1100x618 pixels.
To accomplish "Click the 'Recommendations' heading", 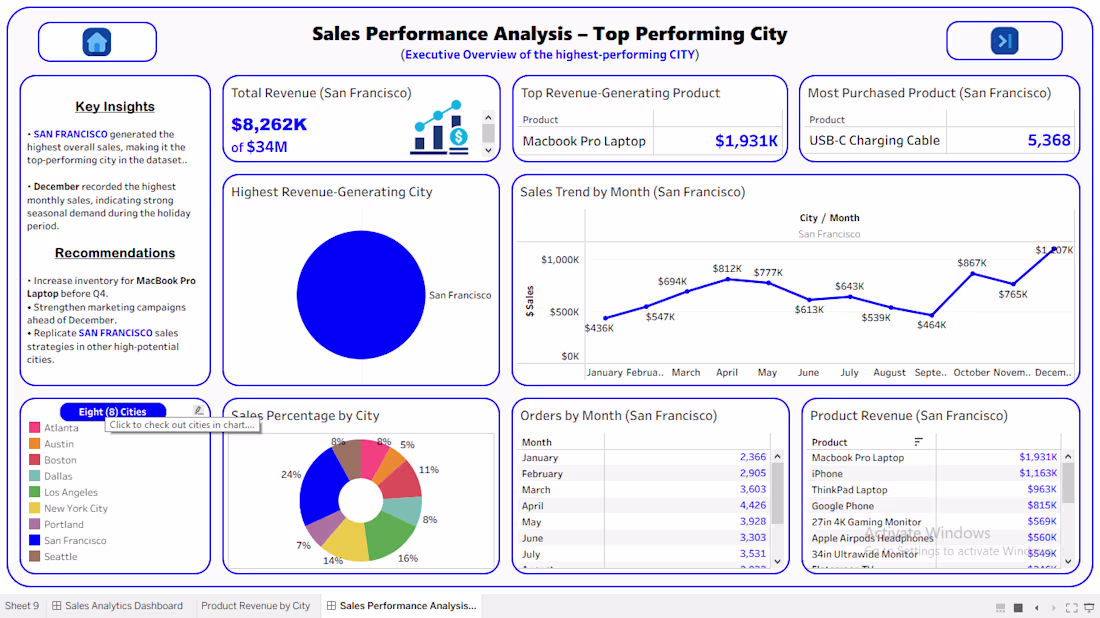I will pyautogui.click(x=115, y=253).
